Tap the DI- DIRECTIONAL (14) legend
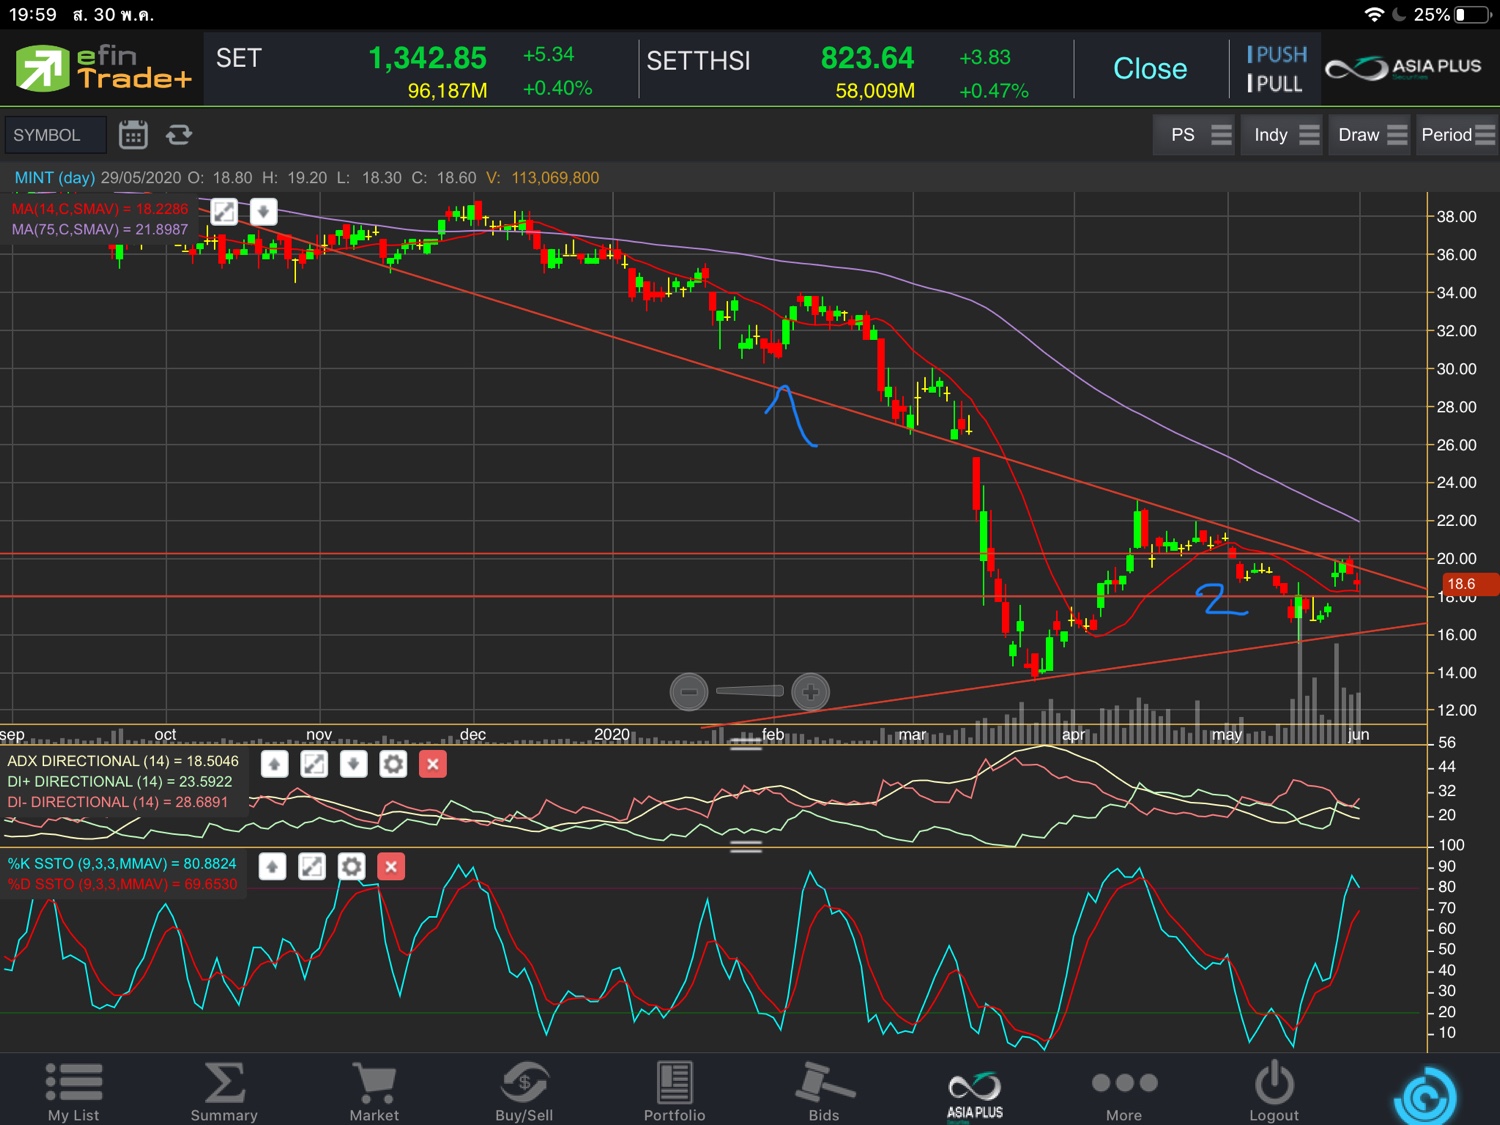Screen dimensions: 1500x1125 pos(118,802)
